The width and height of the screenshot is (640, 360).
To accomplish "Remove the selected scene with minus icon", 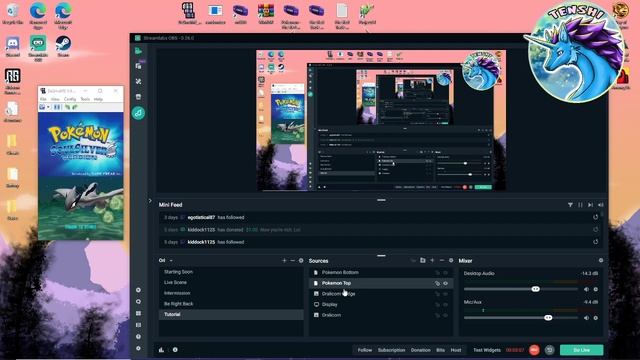I will [292, 260].
